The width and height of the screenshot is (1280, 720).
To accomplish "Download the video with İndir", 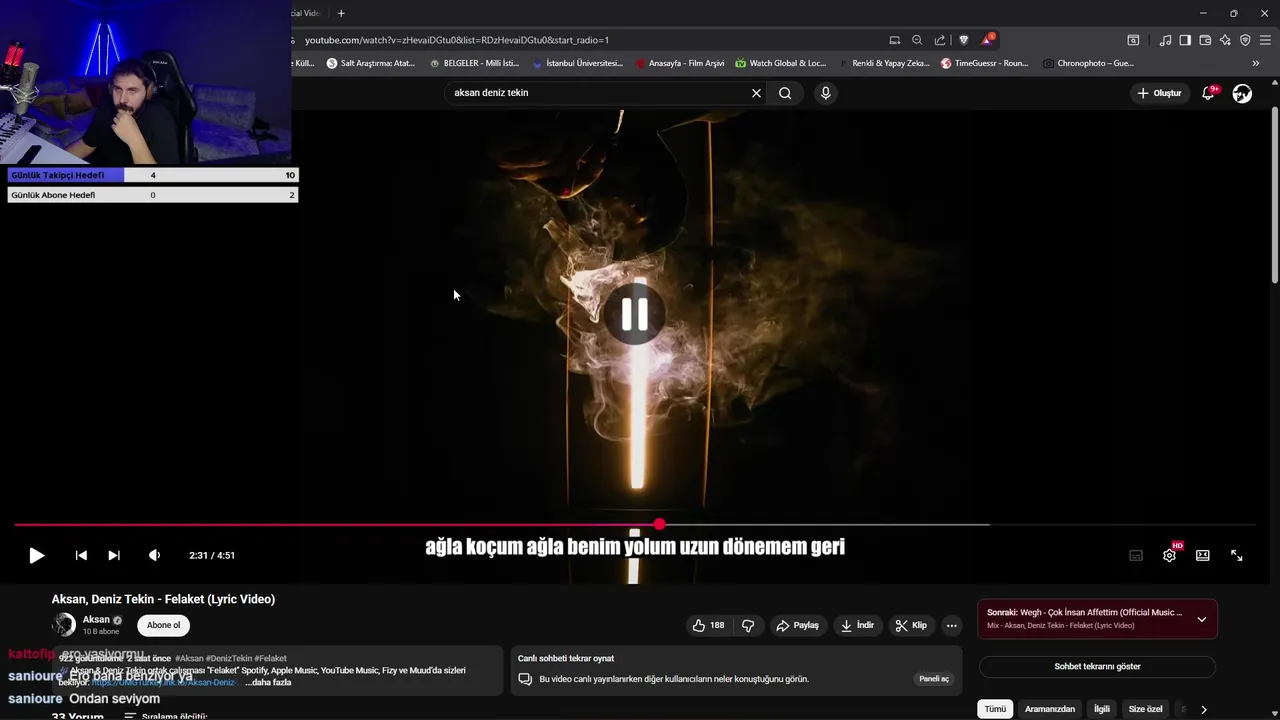I will pos(857,625).
